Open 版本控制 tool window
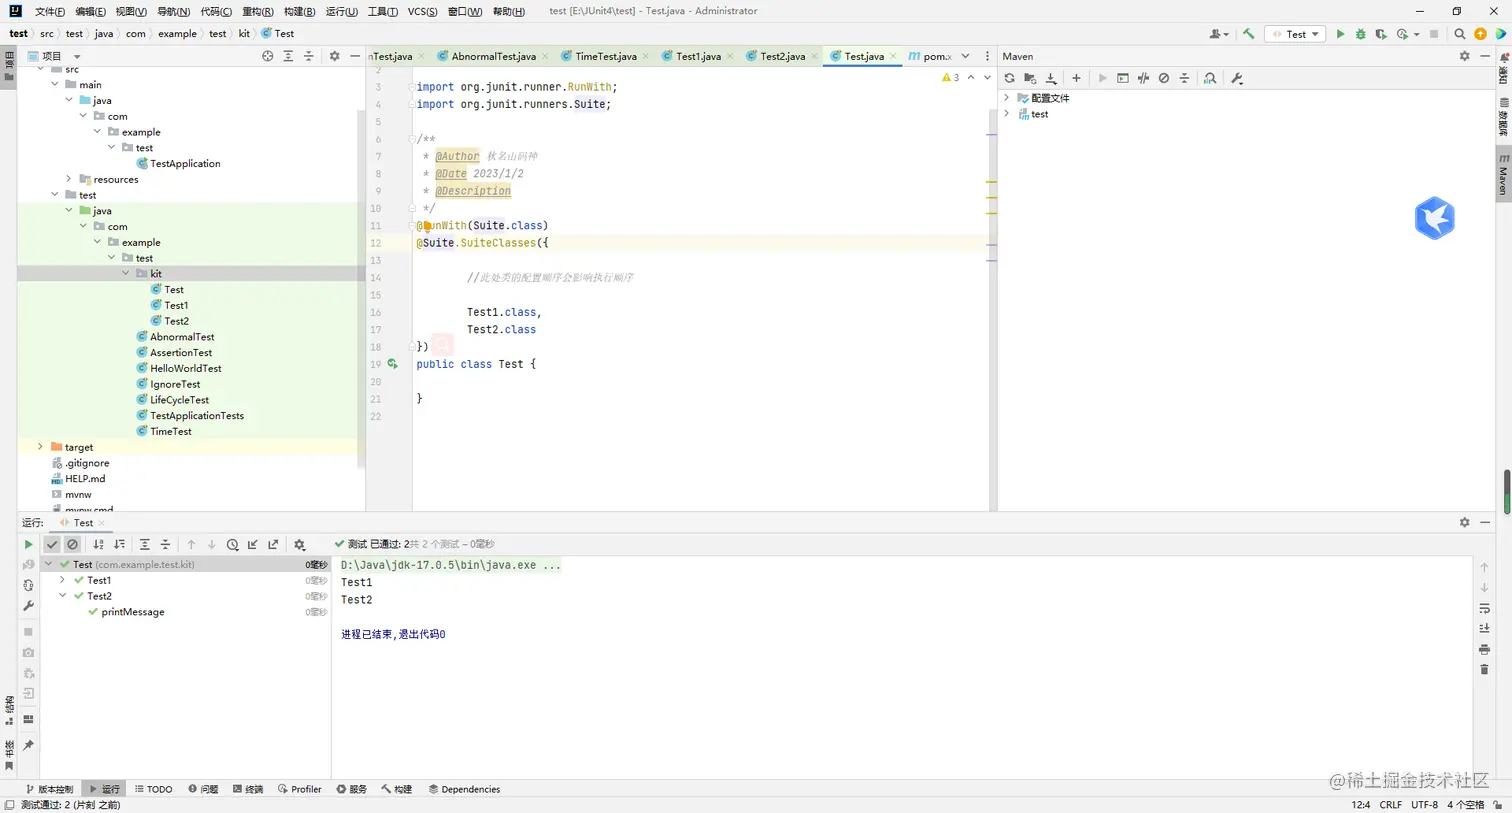1512x813 pixels. tap(49, 789)
